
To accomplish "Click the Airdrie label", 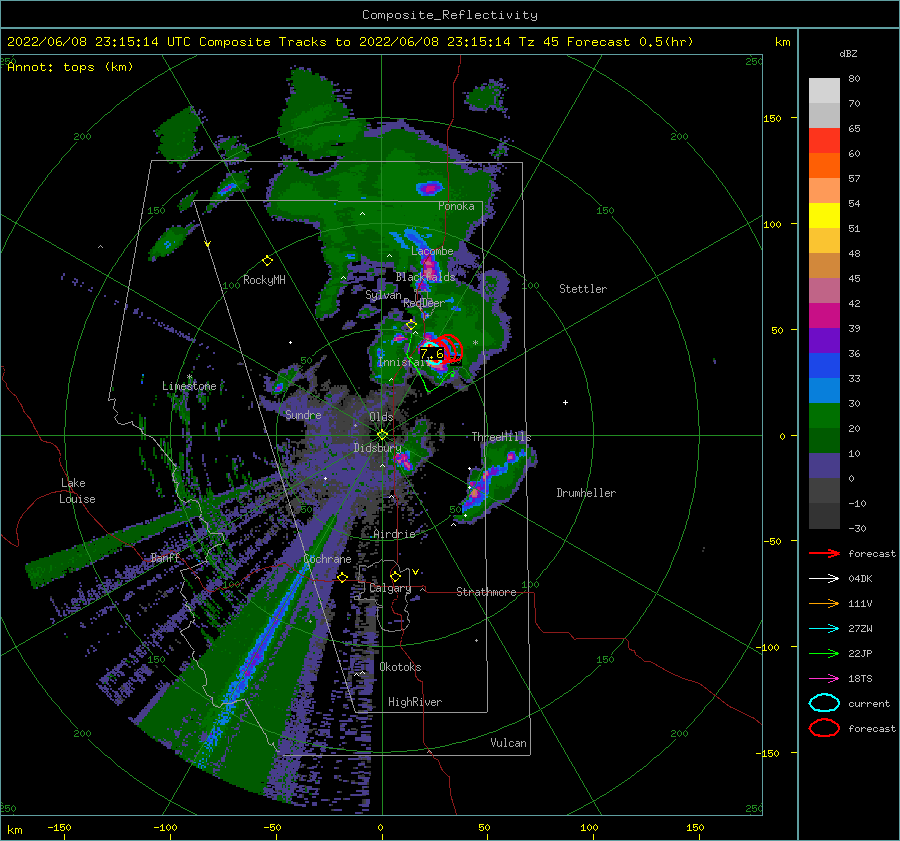I will coord(394,534).
